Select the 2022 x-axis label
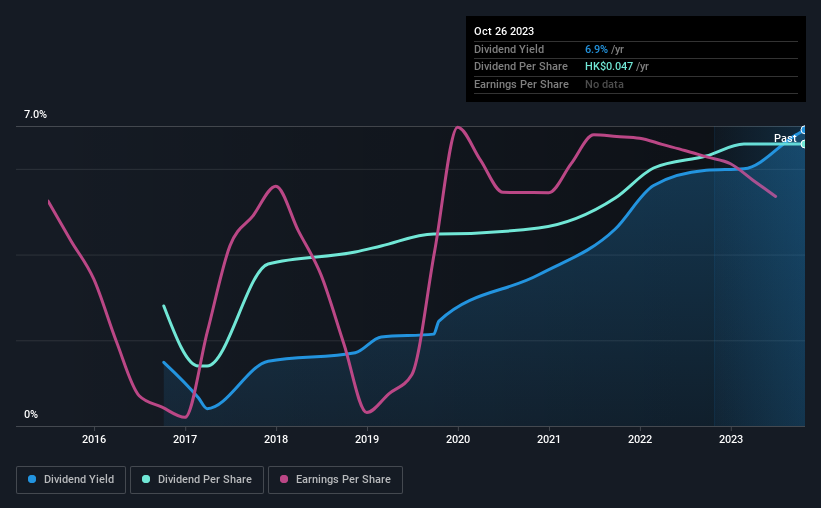This screenshot has height=508, width=821. point(640,439)
